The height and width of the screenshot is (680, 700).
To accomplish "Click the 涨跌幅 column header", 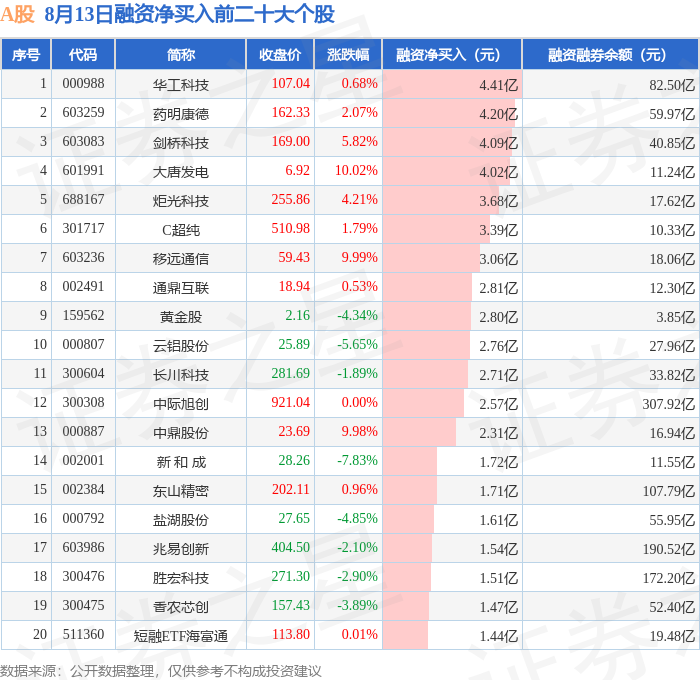I will (348, 54).
